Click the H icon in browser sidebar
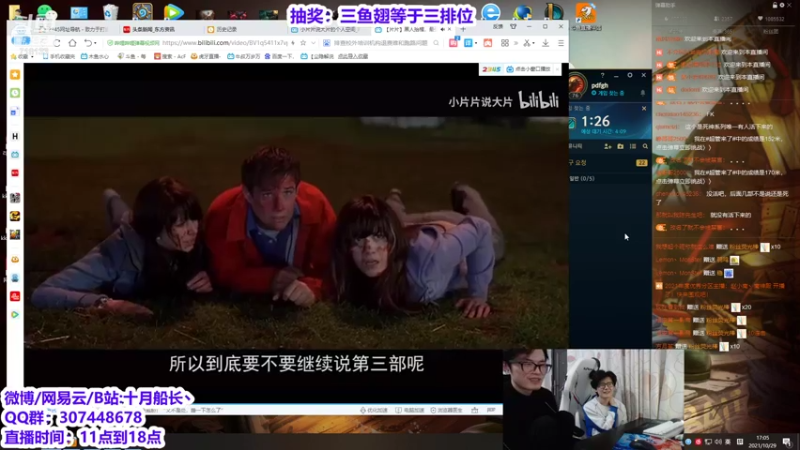This screenshot has height=450, width=800. click(x=15, y=136)
